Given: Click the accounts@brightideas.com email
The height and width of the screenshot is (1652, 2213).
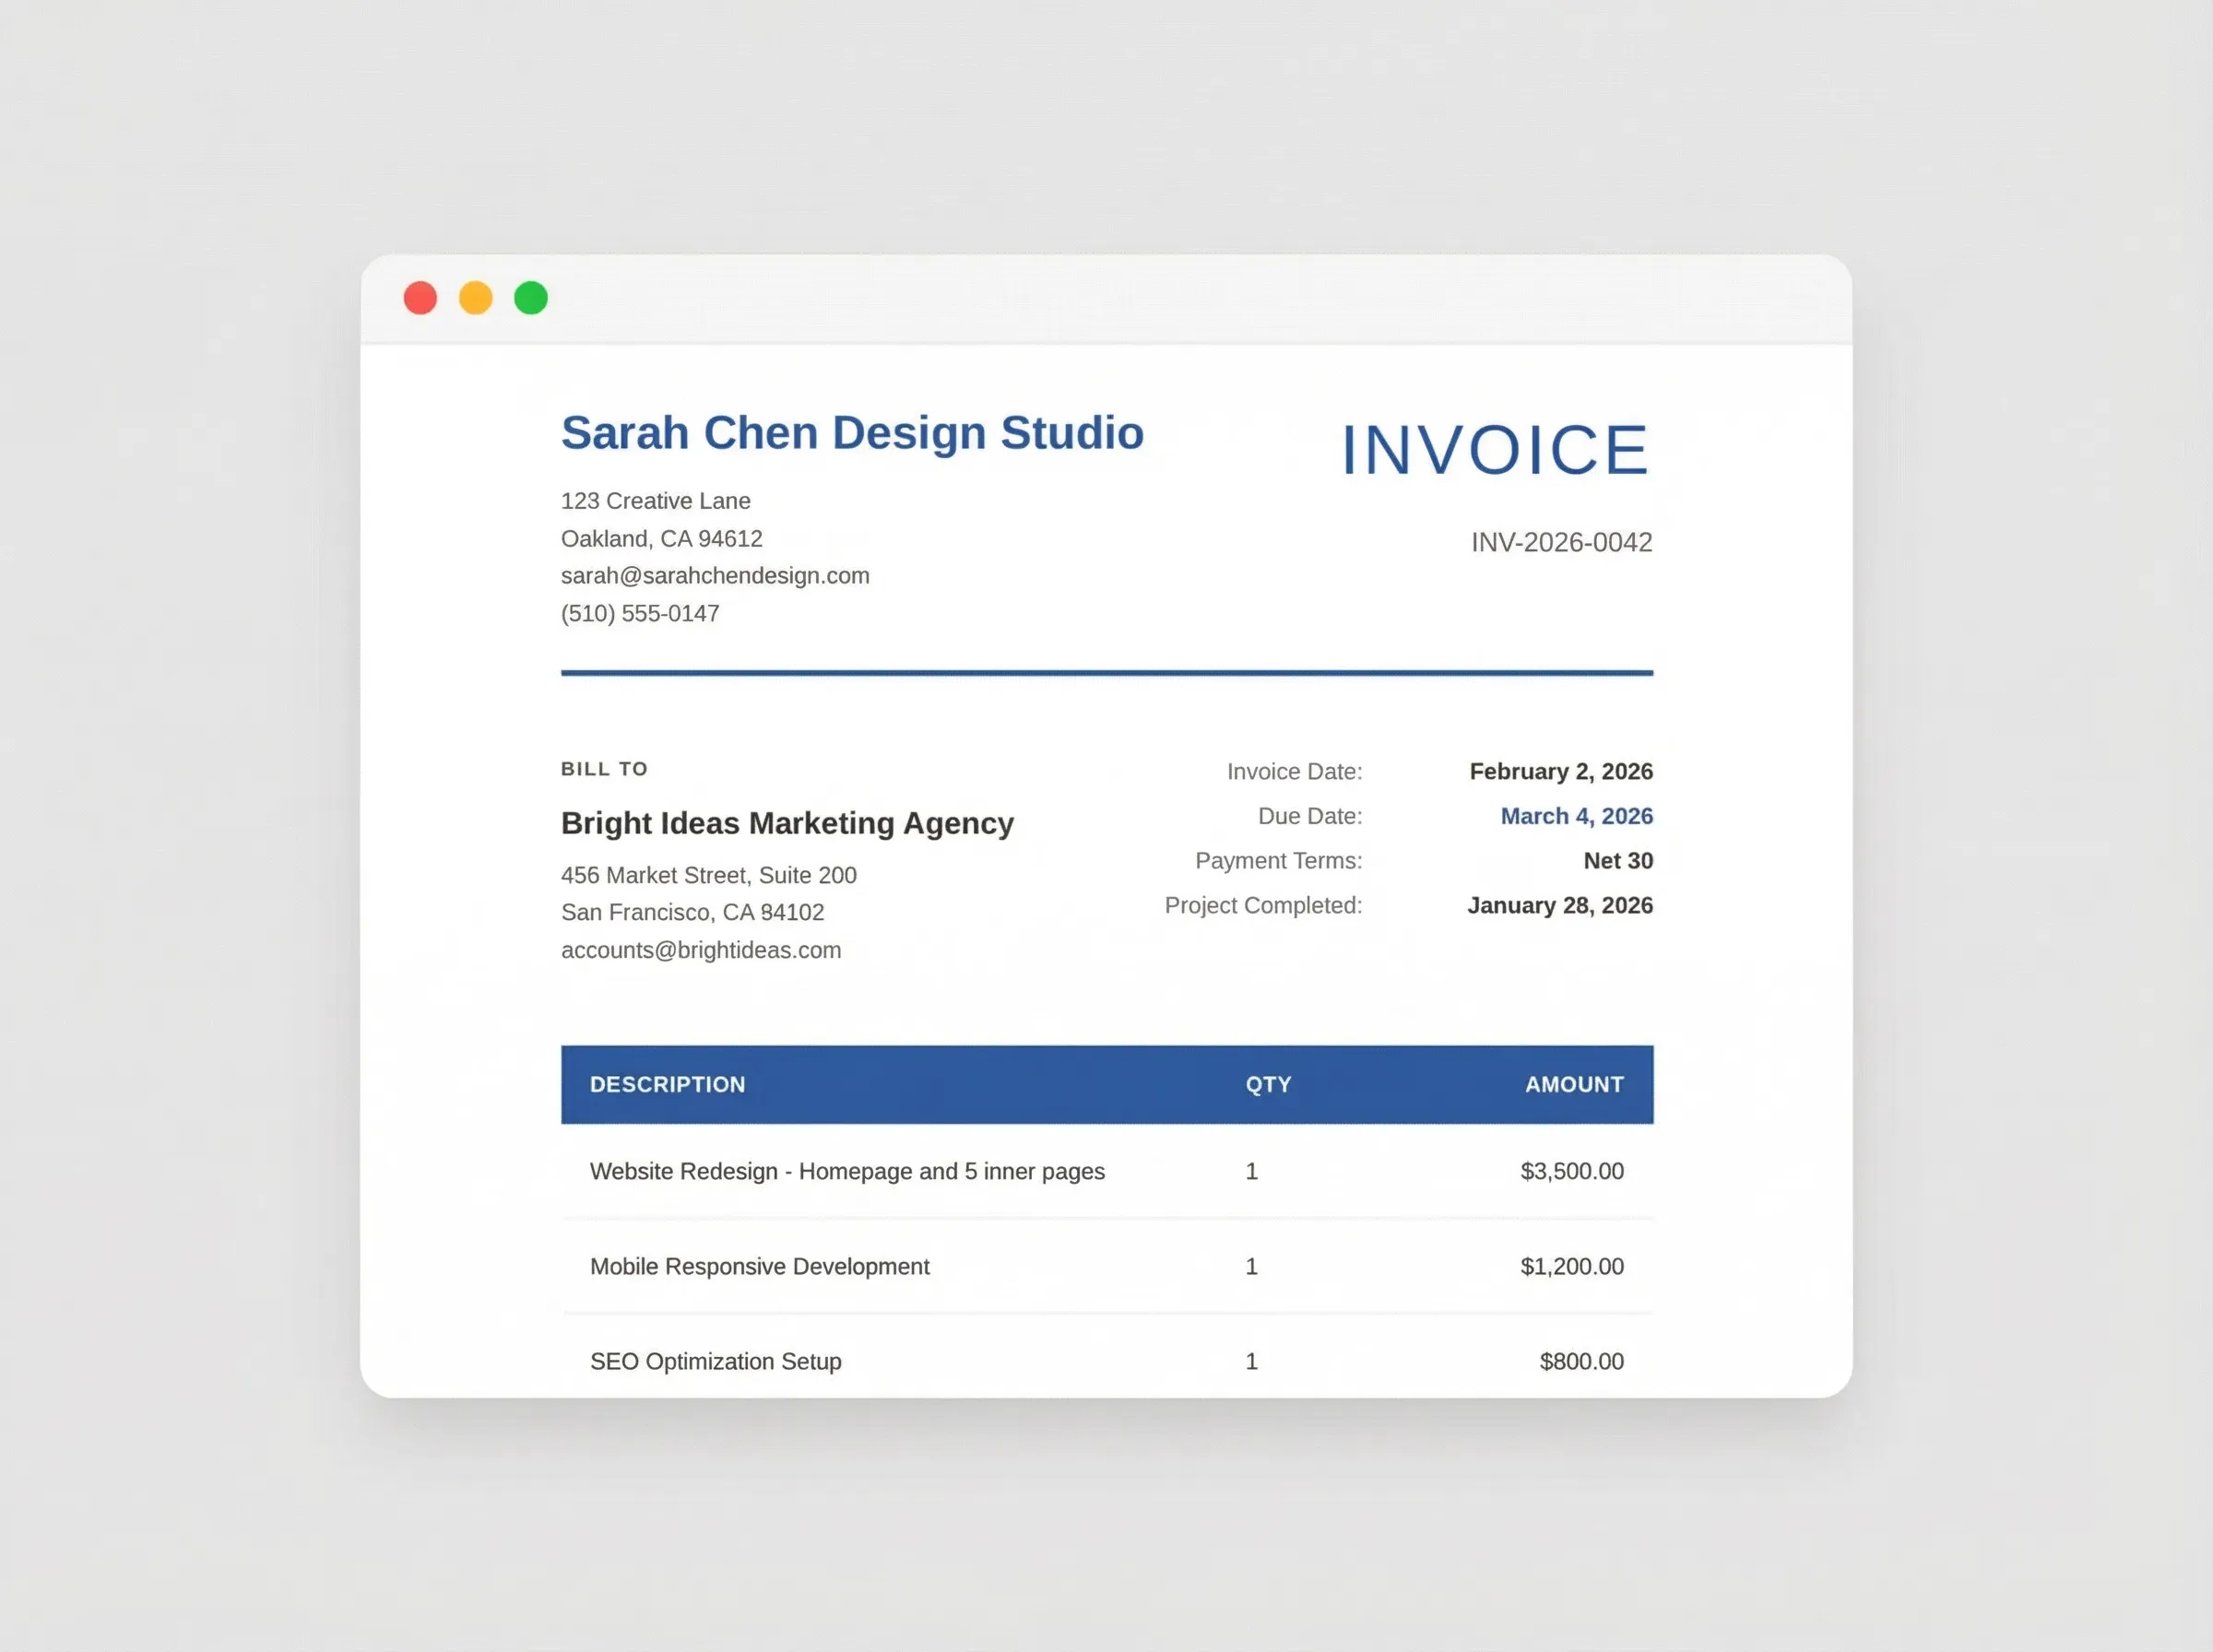Looking at the screenshot, I should click(701, 950).
